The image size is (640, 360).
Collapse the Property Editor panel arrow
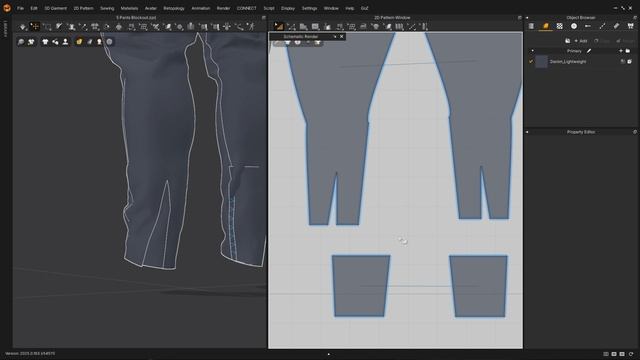click(x=527, y=132)
